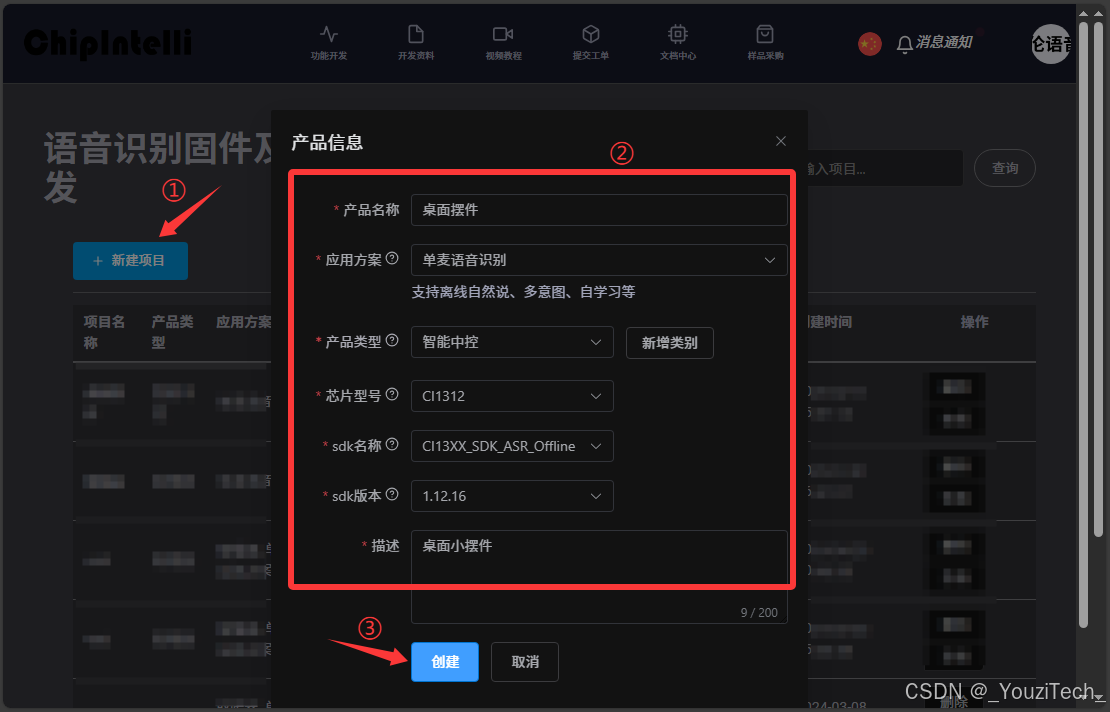Click the project search input field
The image size is (1110, 712).
pos(885,168)
